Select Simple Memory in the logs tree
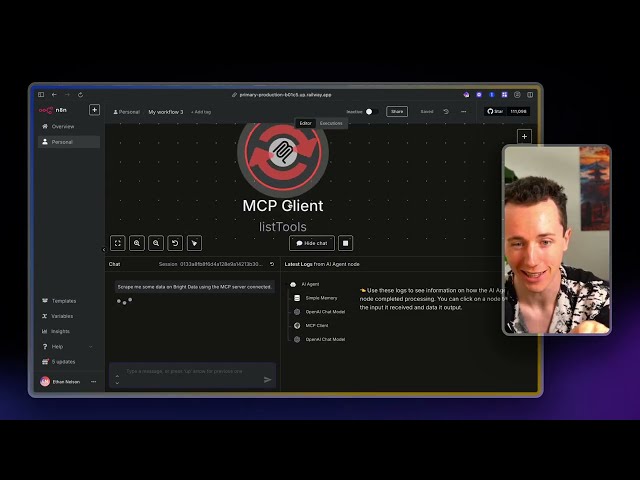 [x=316, y=298]
